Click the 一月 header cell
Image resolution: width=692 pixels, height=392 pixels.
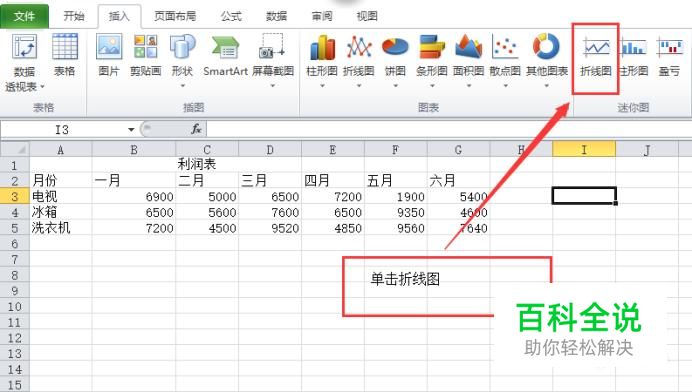click(x=134, y=180)
